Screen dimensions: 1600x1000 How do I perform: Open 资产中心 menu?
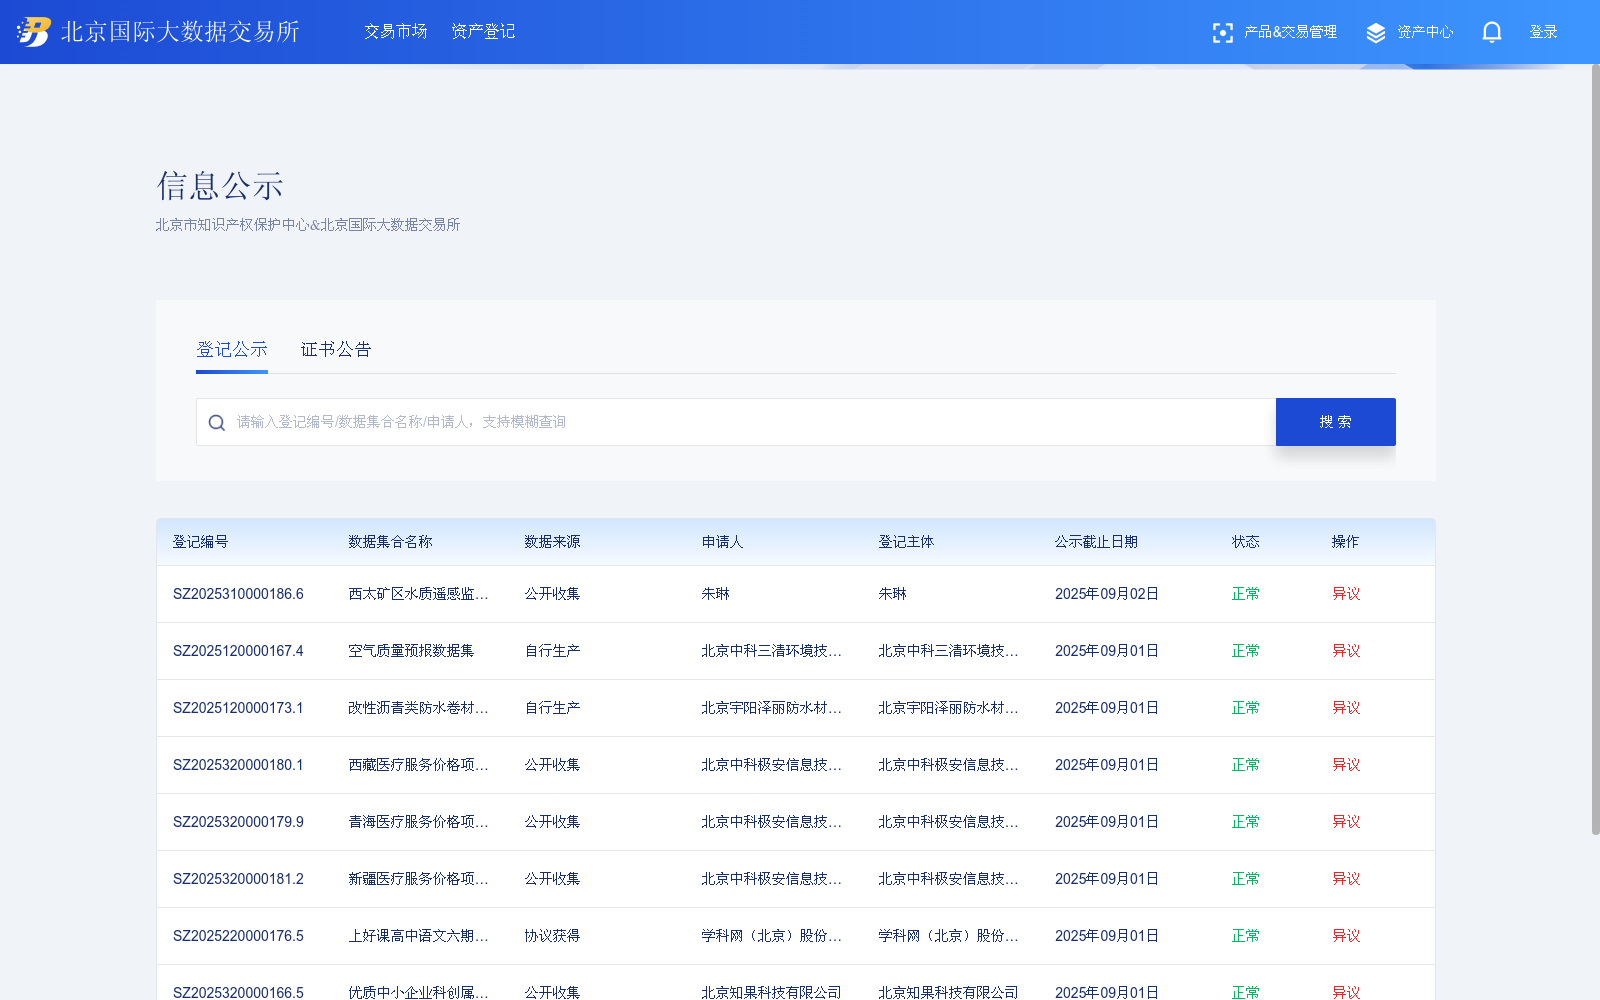[1425, 32]
